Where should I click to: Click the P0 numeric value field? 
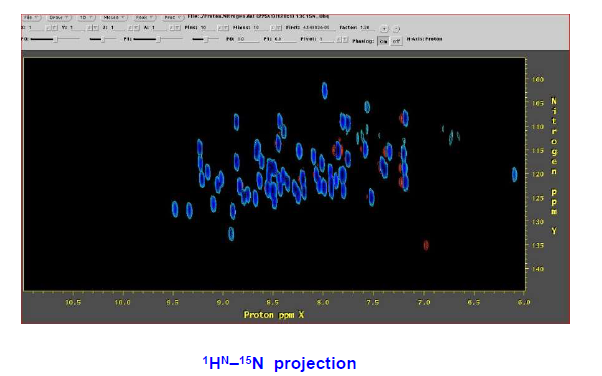click(247, 40)
